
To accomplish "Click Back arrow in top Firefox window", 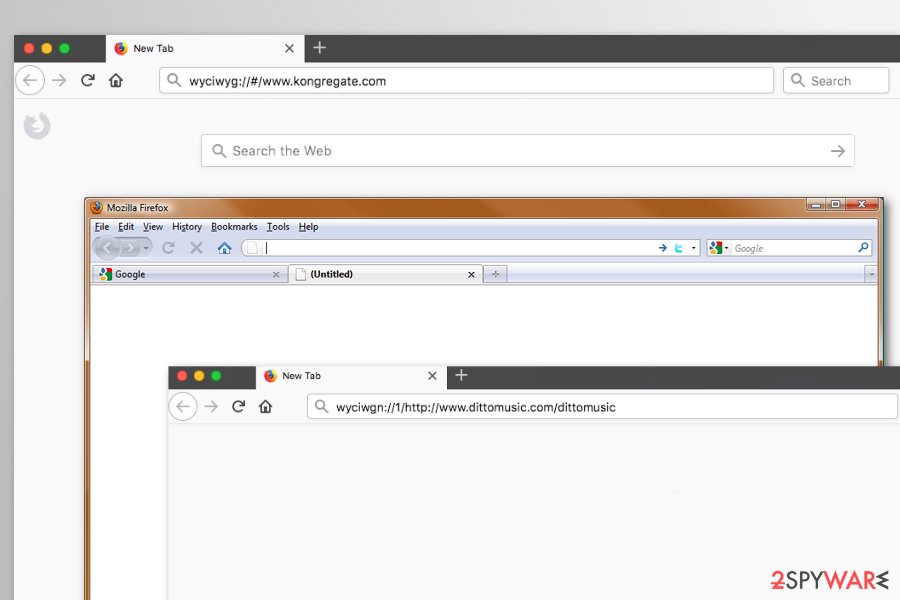I will 30,80.
